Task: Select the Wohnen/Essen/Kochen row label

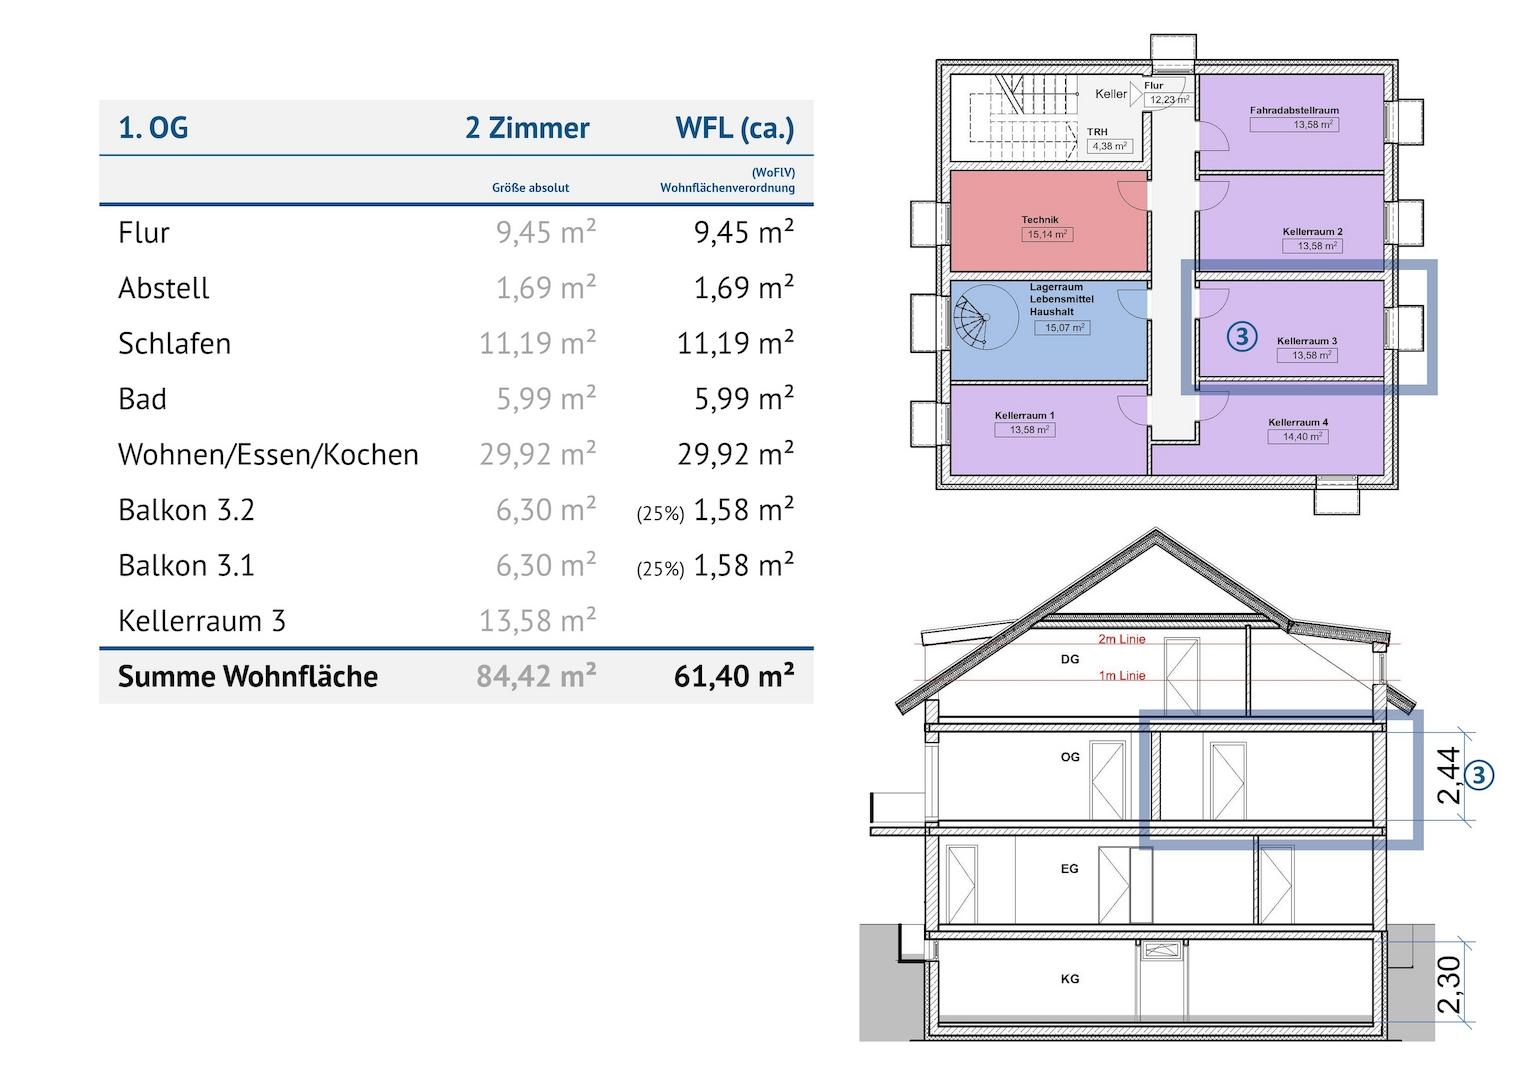Action: point(268,455)
